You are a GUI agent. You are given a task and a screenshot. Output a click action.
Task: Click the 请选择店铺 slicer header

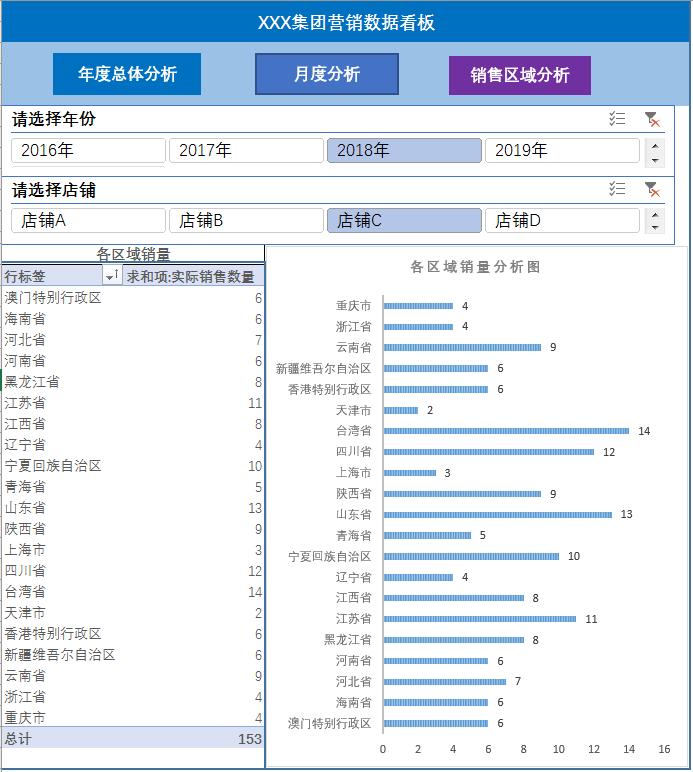[54, 190]
